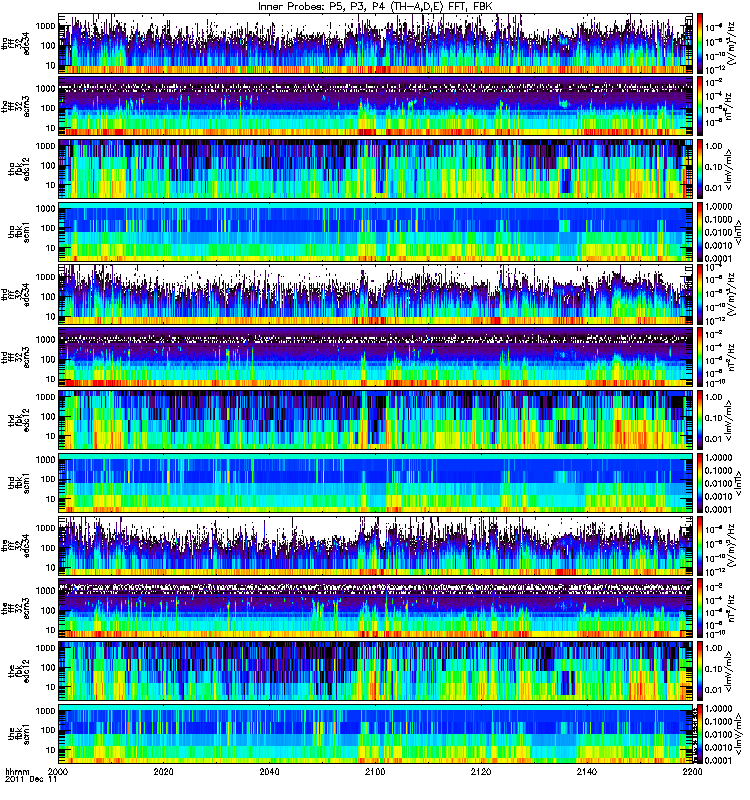
Task: Click the 'the fbk scm1' panel label
Action: (19, 734)
